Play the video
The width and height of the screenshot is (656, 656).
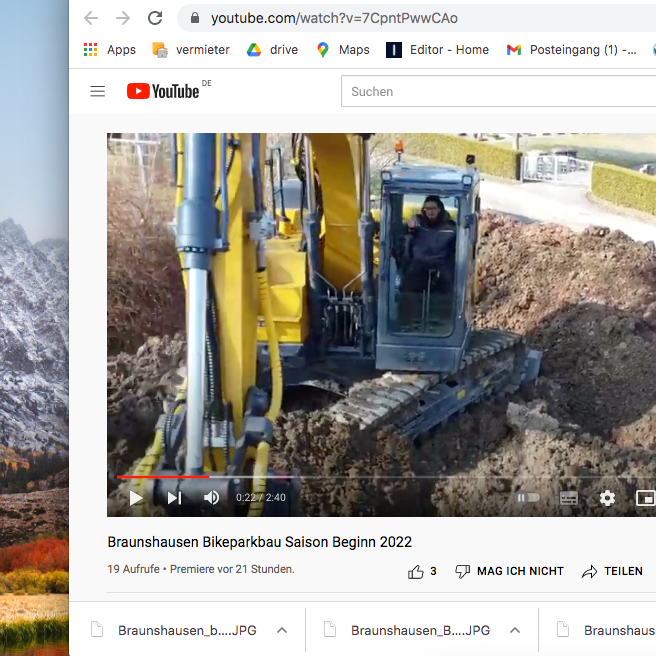coord(136,498)
